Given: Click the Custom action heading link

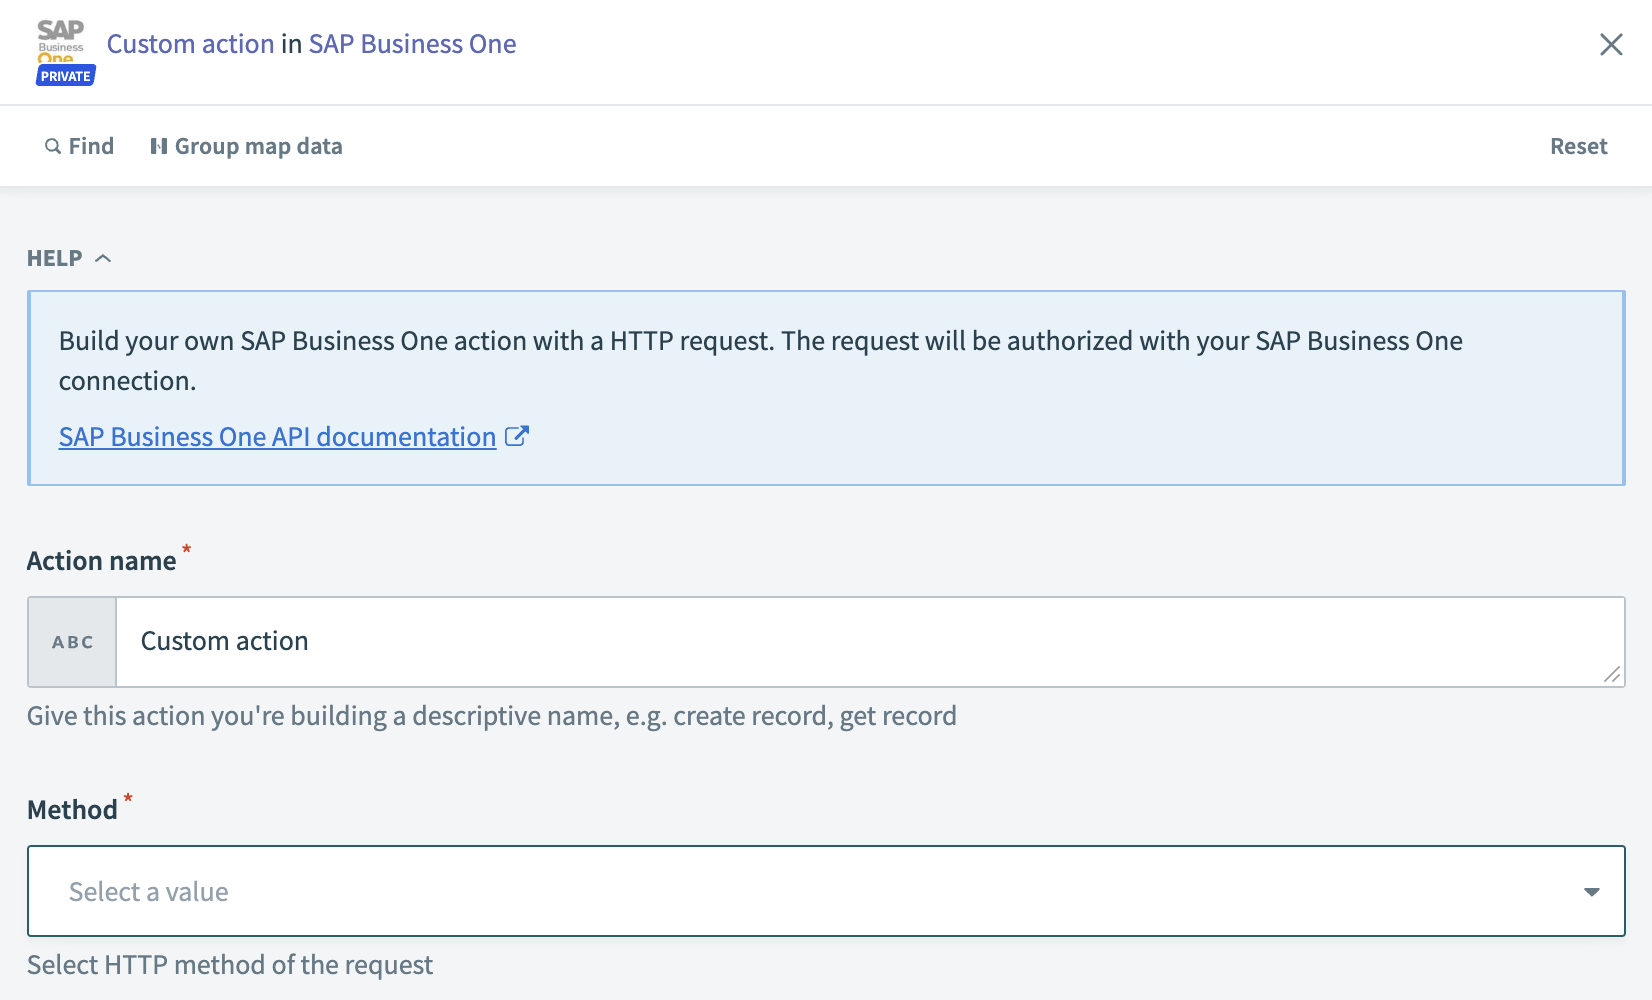Looking at the screenshot, I should (x=191, y=43).
